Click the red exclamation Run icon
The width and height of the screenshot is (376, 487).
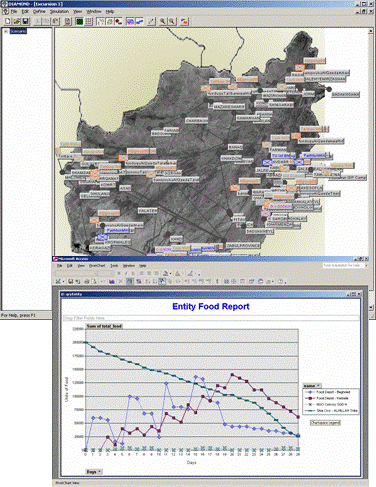[217, 281]
